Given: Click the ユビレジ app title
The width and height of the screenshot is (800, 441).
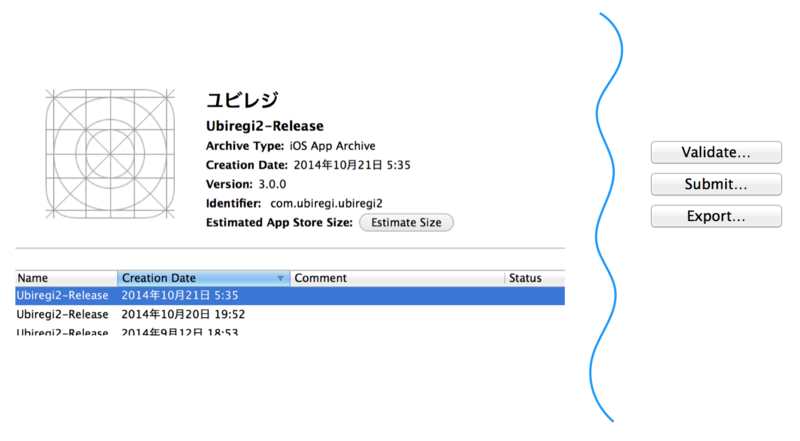Looking at the screenshot, I should (x=242, y=100).
